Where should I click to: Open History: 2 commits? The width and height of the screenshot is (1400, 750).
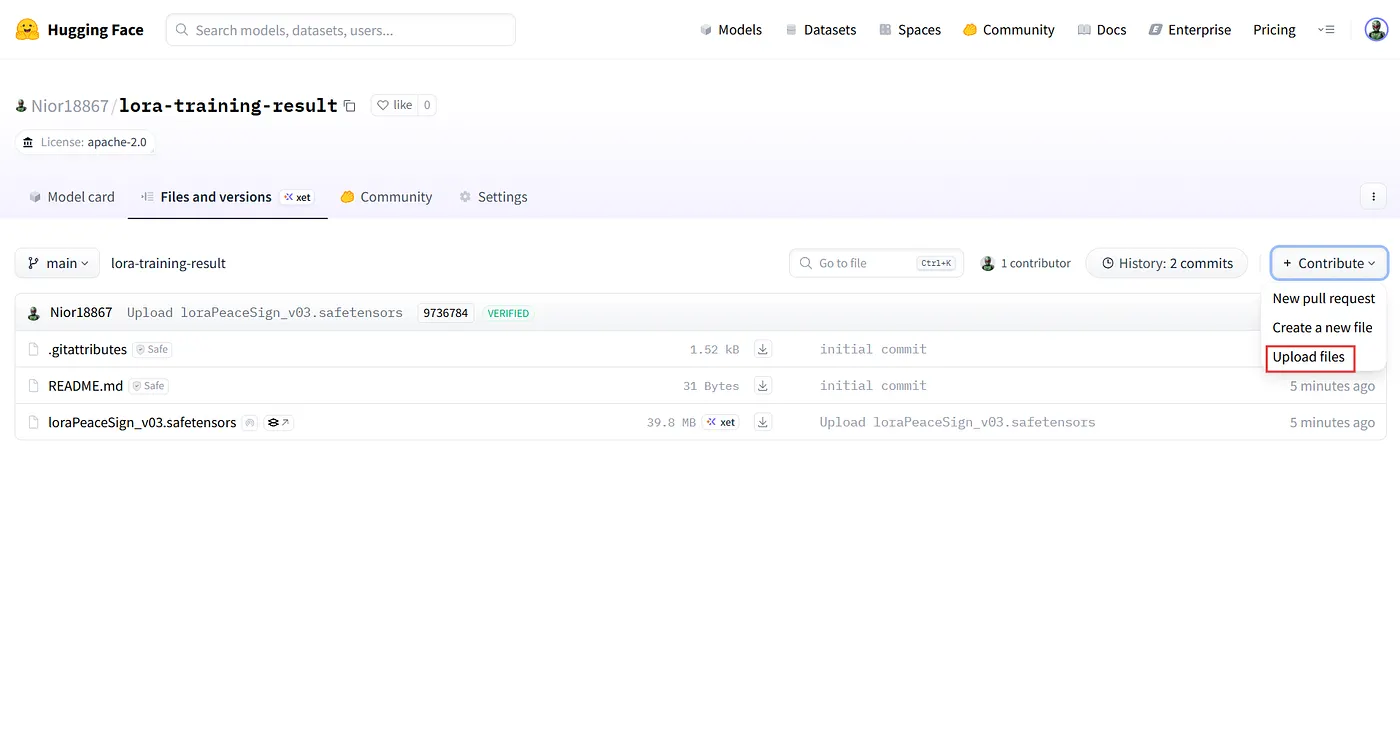pyautogui.click(x=1167, y=263)
